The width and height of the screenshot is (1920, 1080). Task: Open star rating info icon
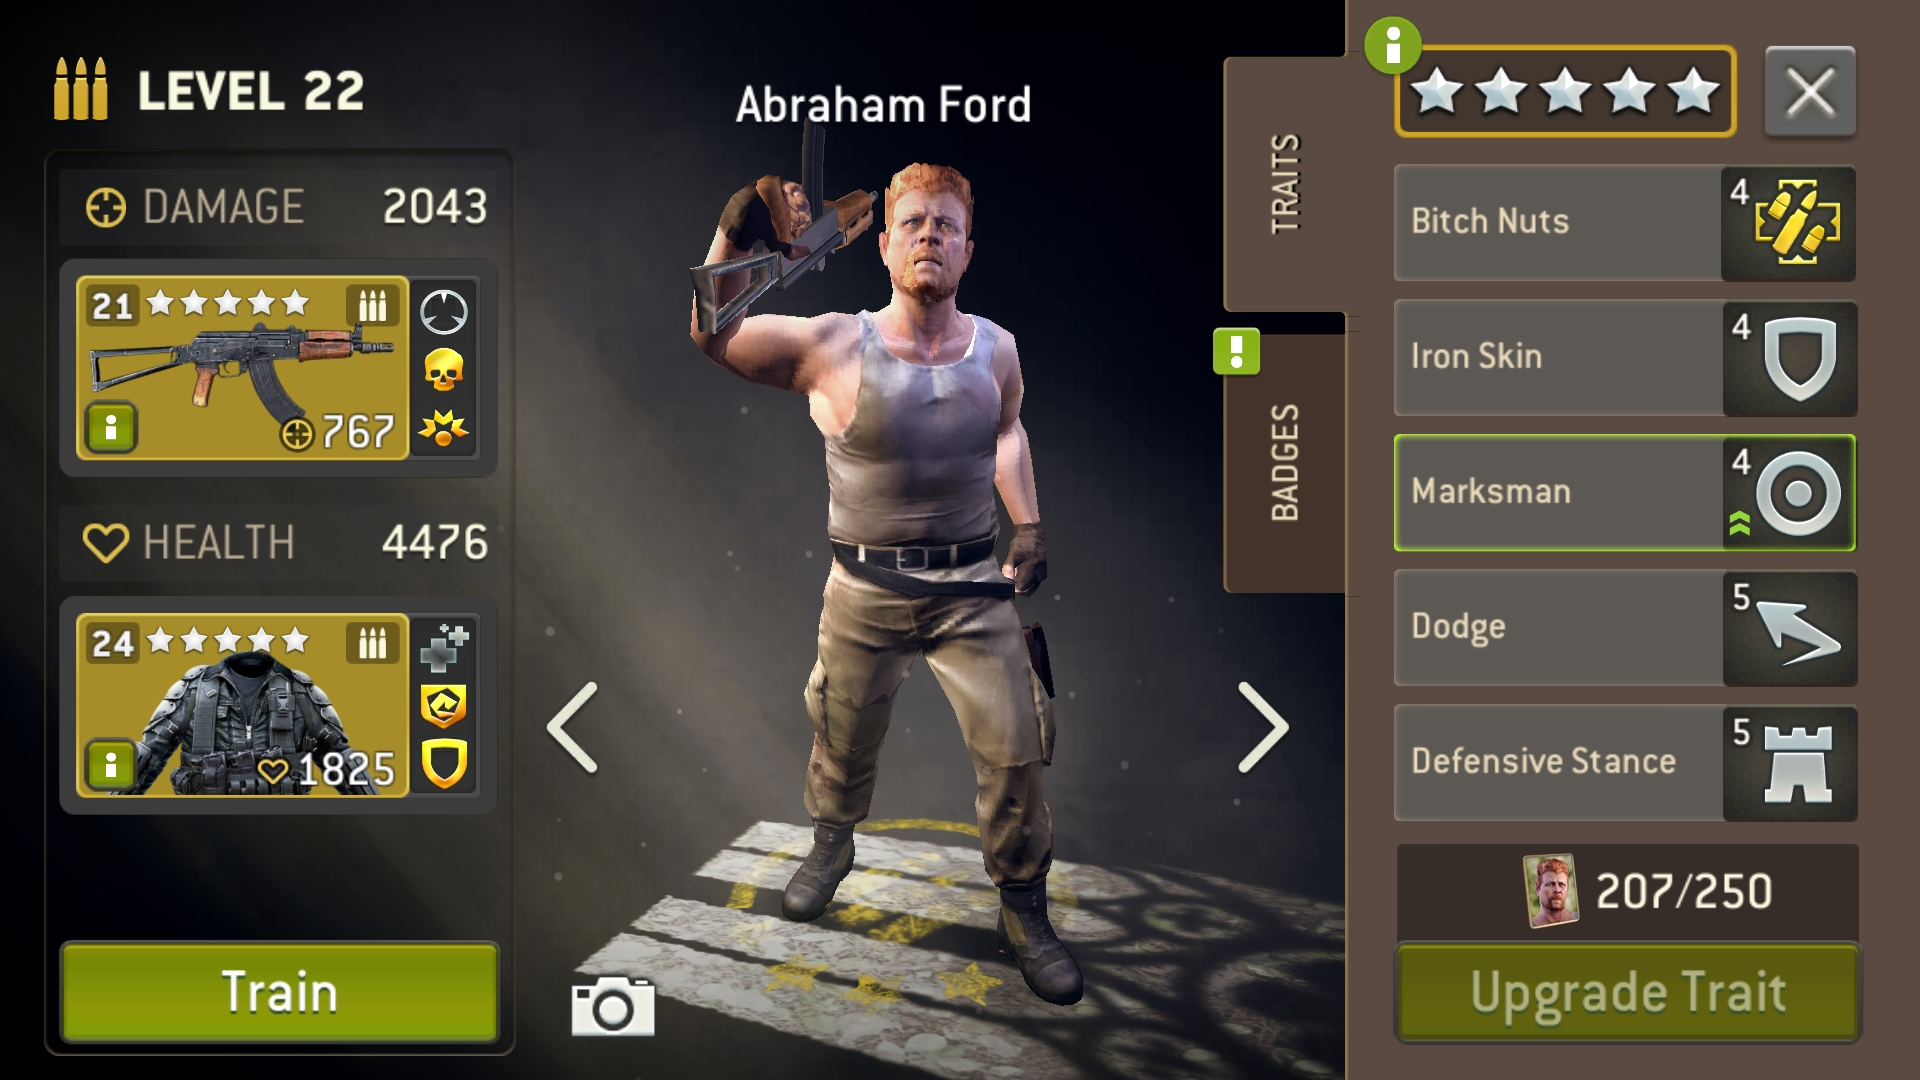tap(1392, 45)
